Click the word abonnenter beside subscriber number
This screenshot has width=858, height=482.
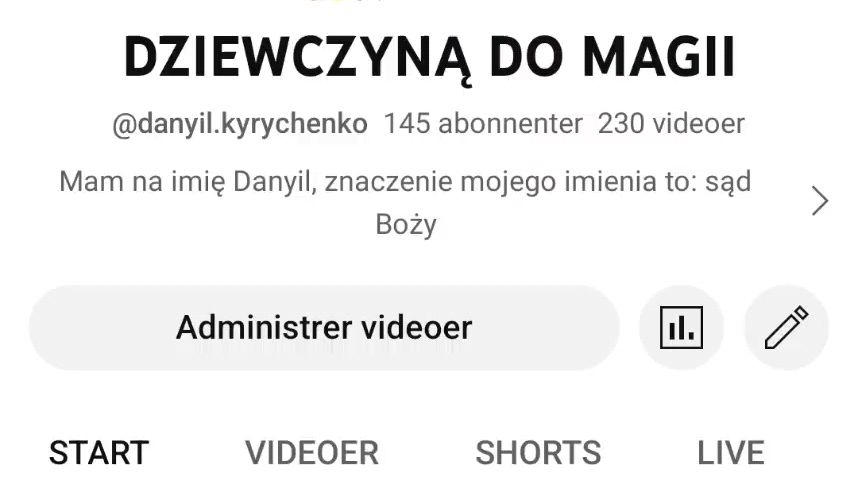click(510, 124)
